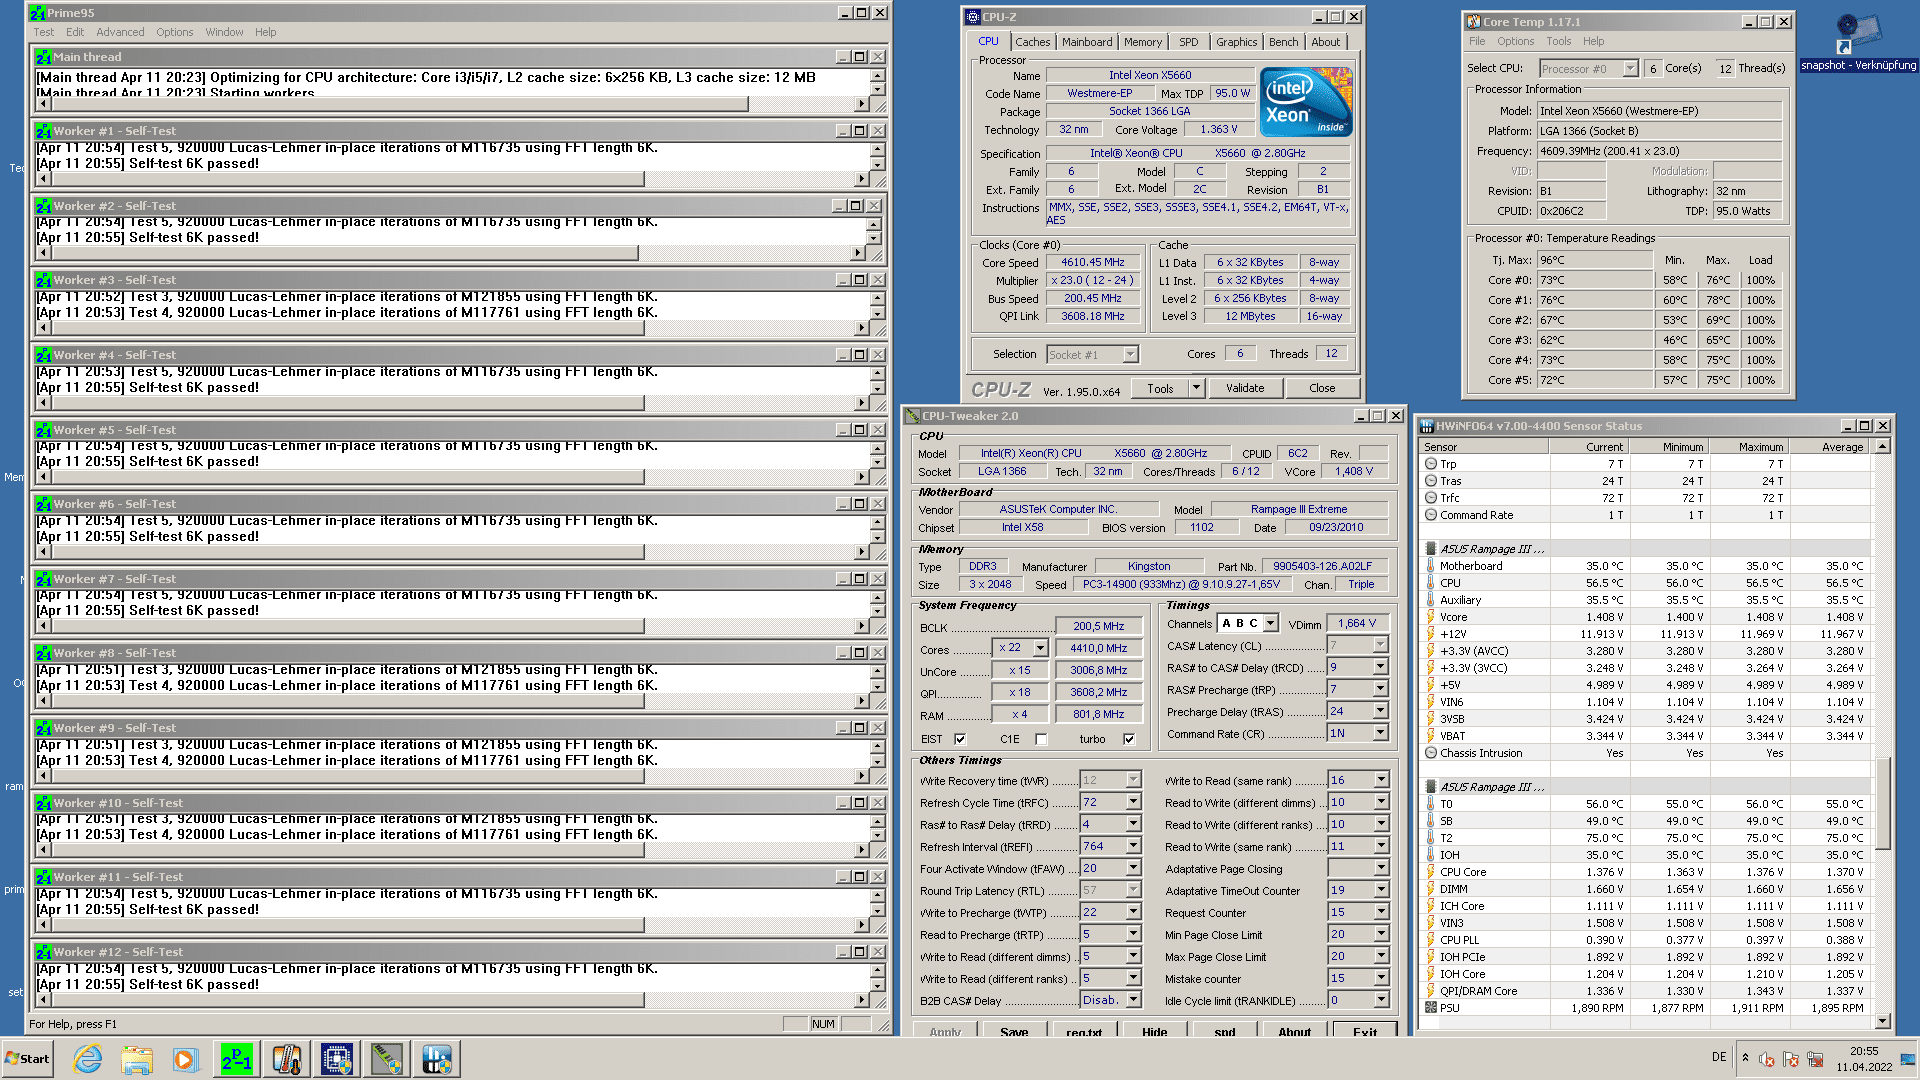Click the CPU-Tweaker title bar icon
The image size is (1920, 1080).
[912, 416]
